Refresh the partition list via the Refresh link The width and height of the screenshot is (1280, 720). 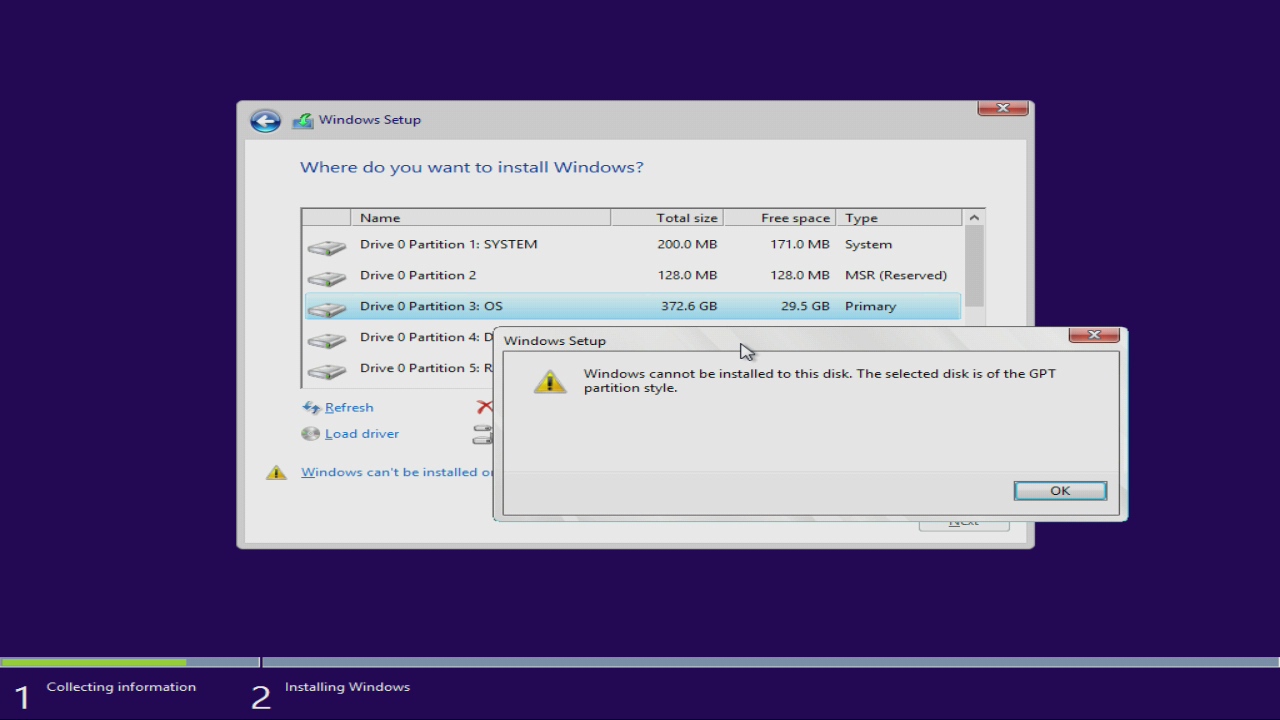(x=349, y=407)
